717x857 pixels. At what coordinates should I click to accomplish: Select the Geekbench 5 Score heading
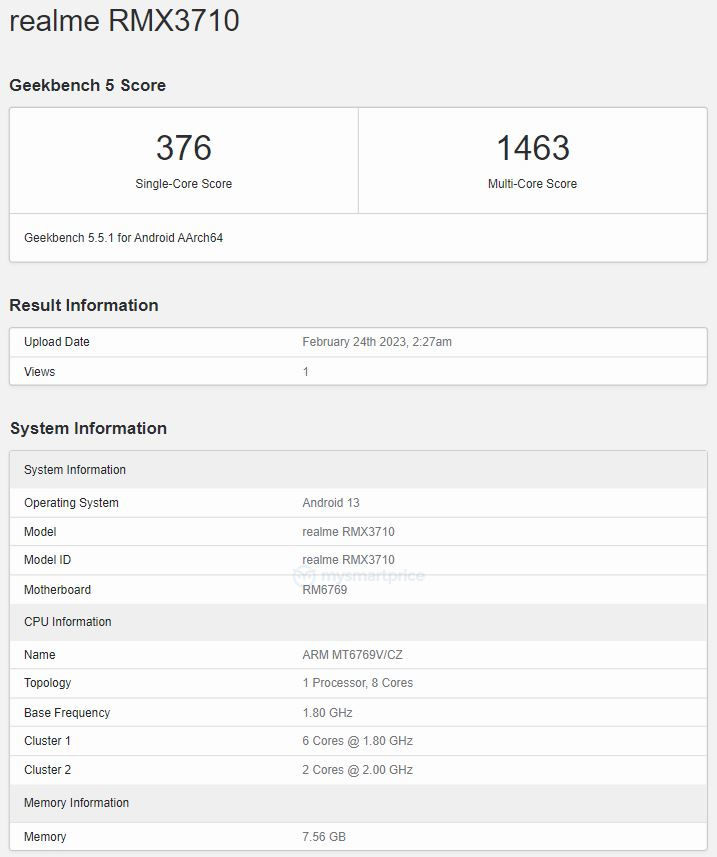tap(87, 85)
